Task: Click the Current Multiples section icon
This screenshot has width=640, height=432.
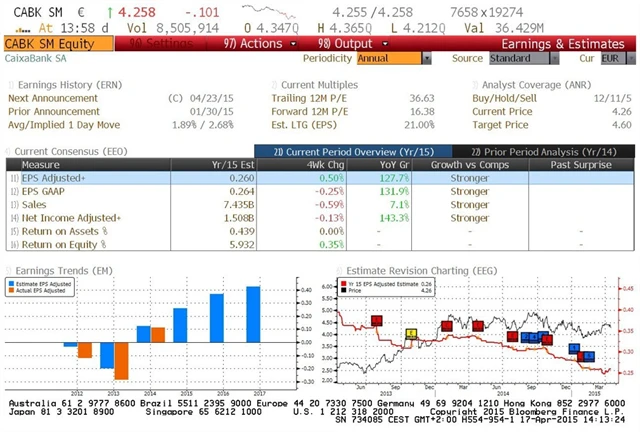Action: coord(276,85)
